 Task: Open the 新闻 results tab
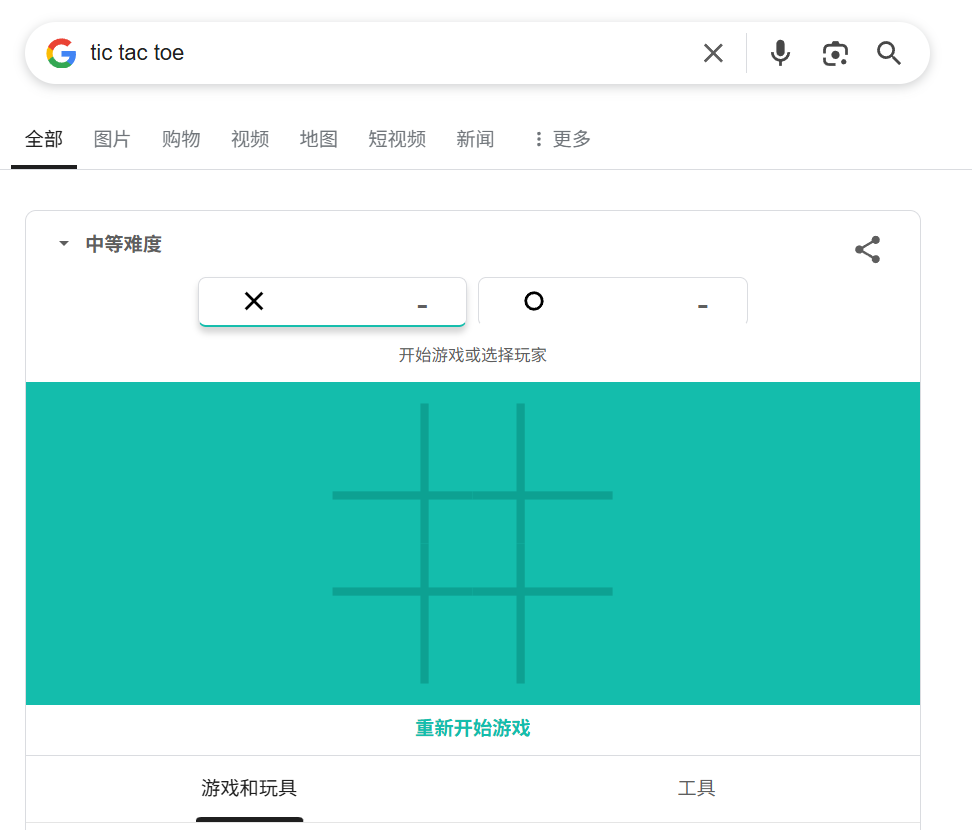[475, 139]
